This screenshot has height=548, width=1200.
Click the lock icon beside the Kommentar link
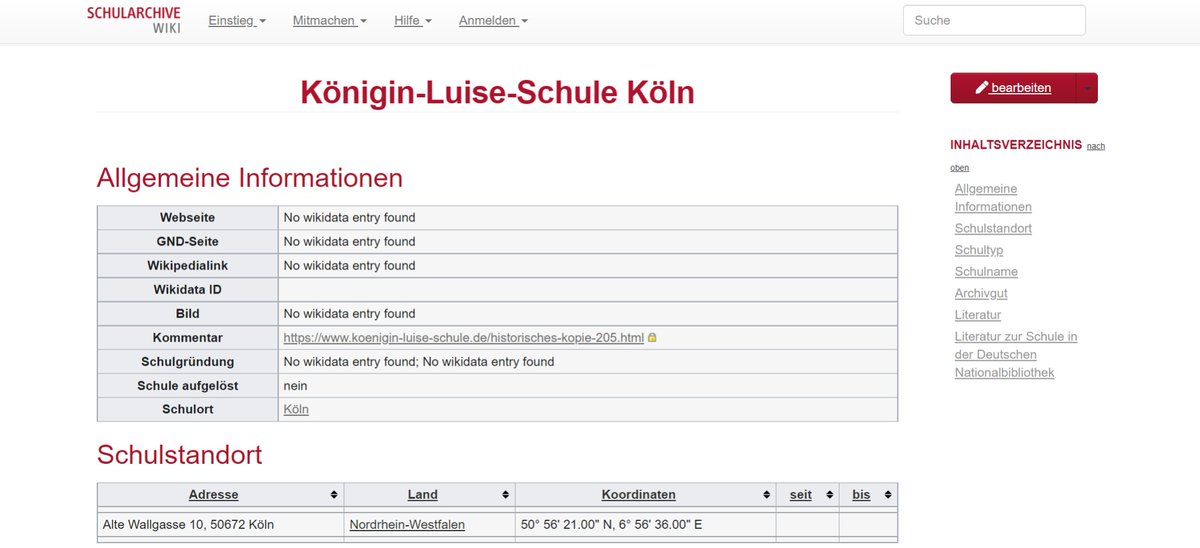pyautogui.click(x=652, y=338)
